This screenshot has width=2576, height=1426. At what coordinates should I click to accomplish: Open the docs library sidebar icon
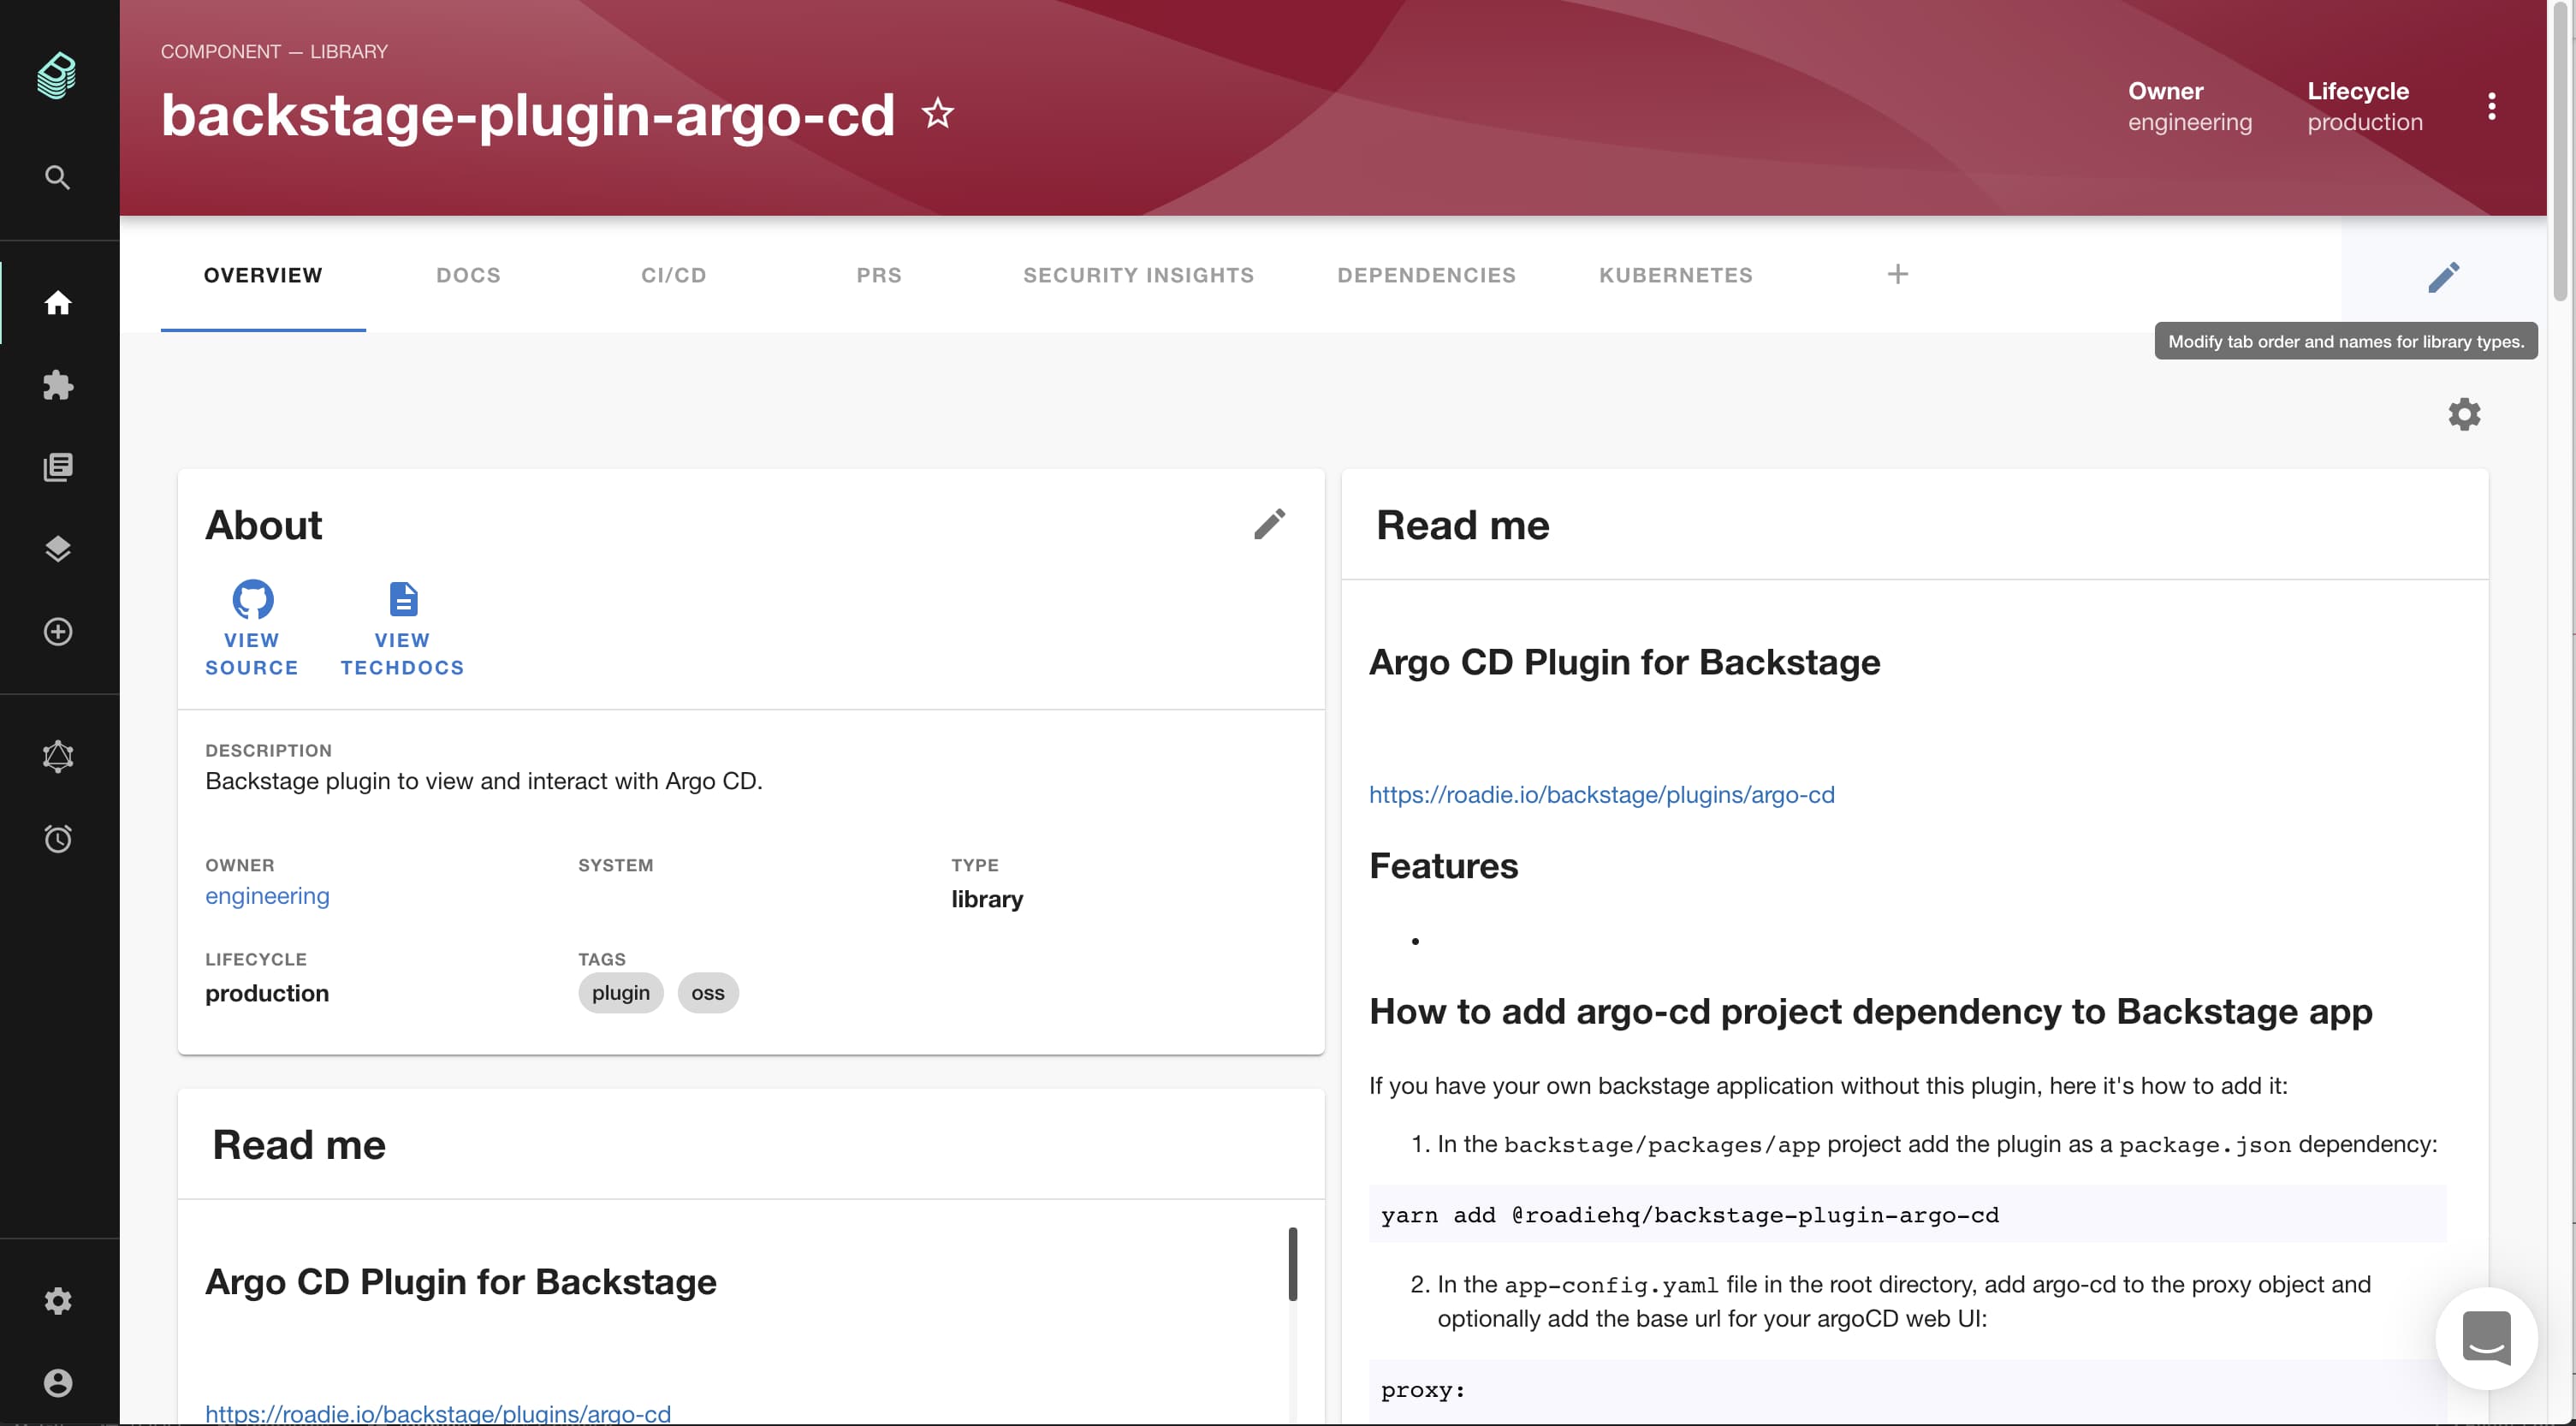pos(58,467)
